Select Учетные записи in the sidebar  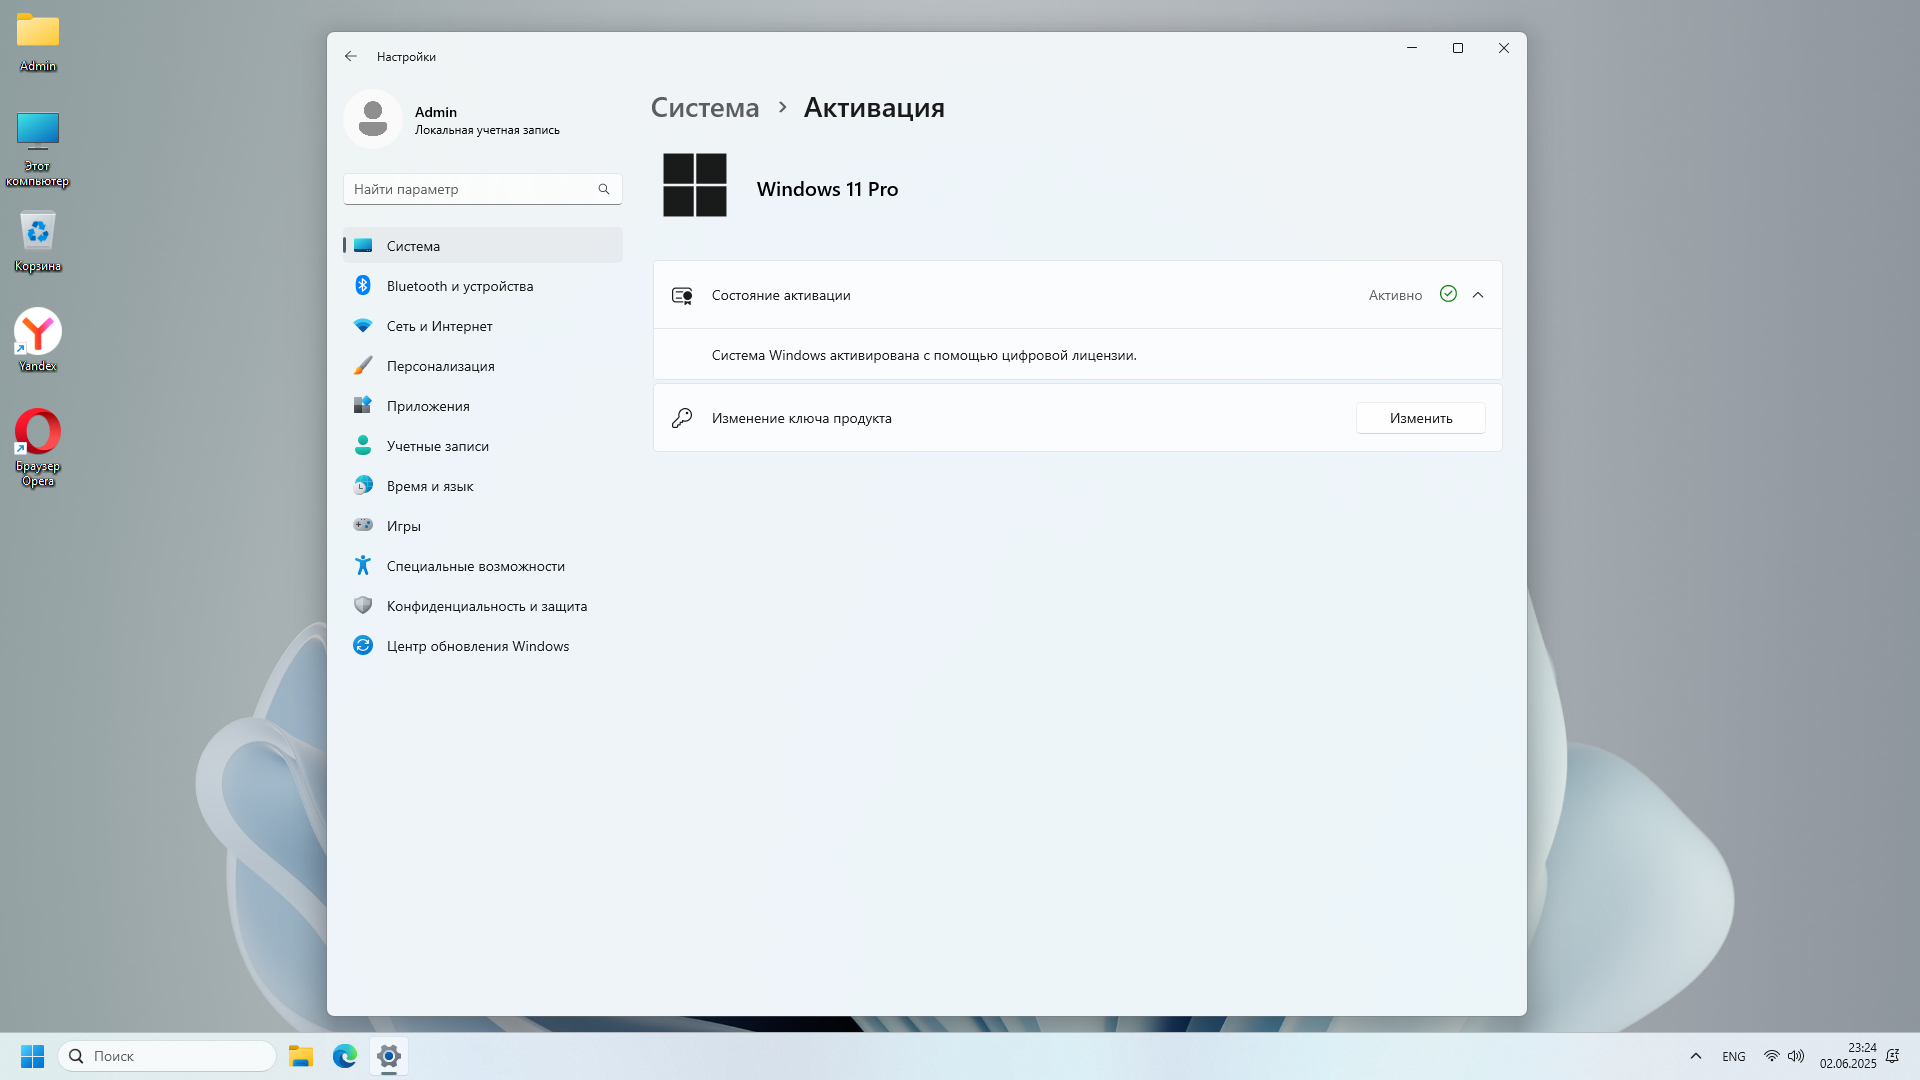pyautogui.click(x=438, y=446)
